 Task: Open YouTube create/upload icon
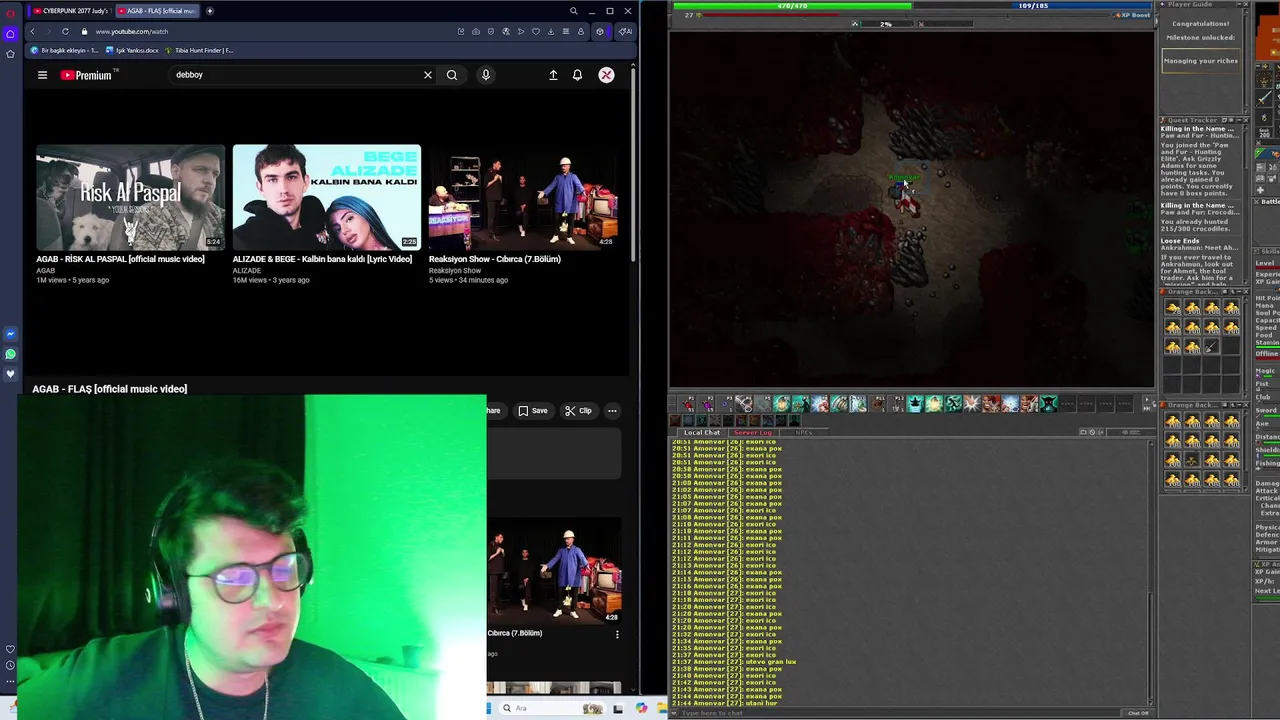tap(553, 75)
